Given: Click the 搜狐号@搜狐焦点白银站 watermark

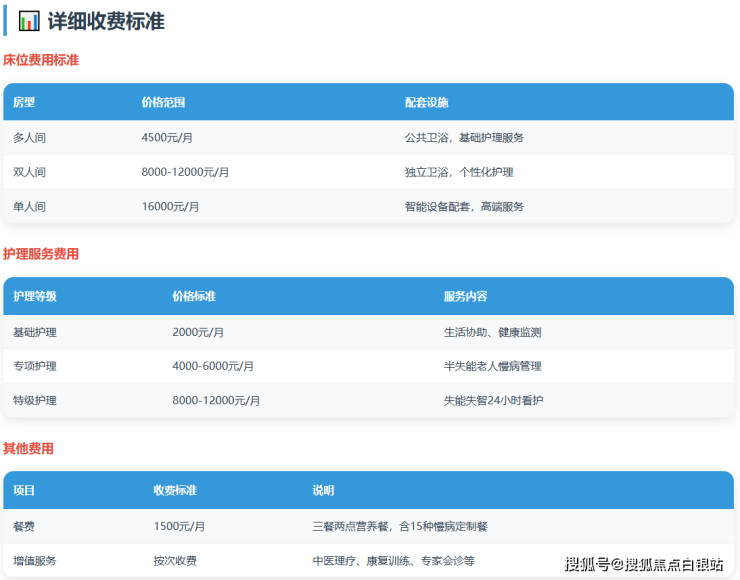Looking at the screenshot, I should 643,565.
